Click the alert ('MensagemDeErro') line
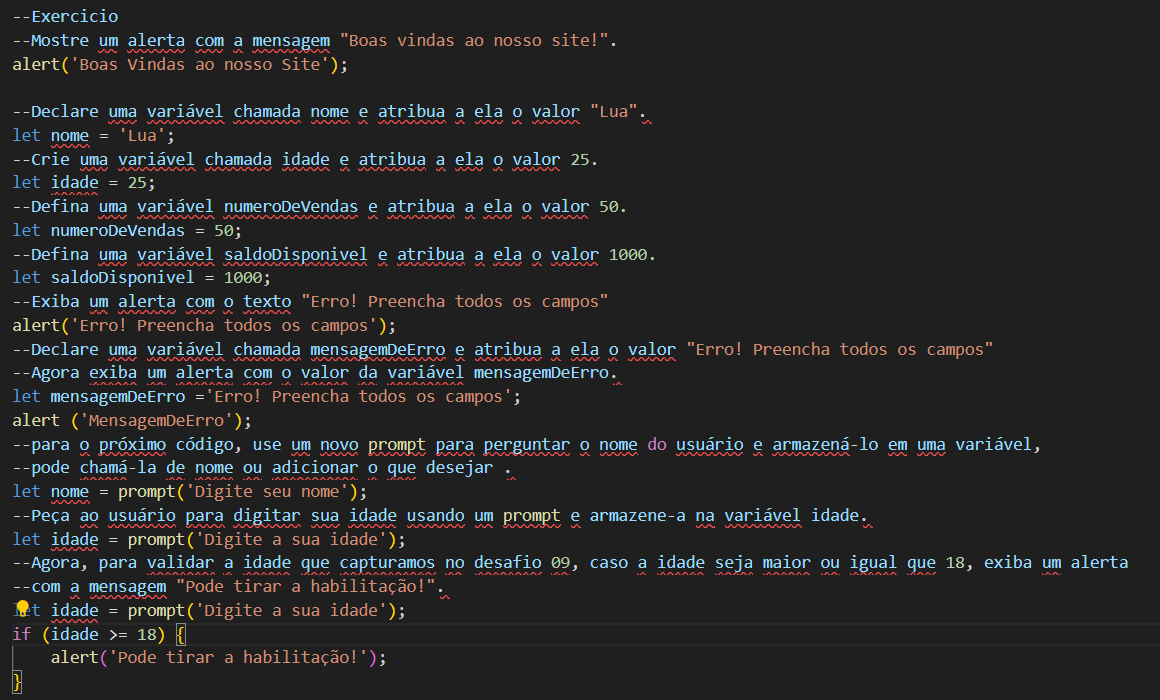1160x700 pixels. click(x=132, y=420)
